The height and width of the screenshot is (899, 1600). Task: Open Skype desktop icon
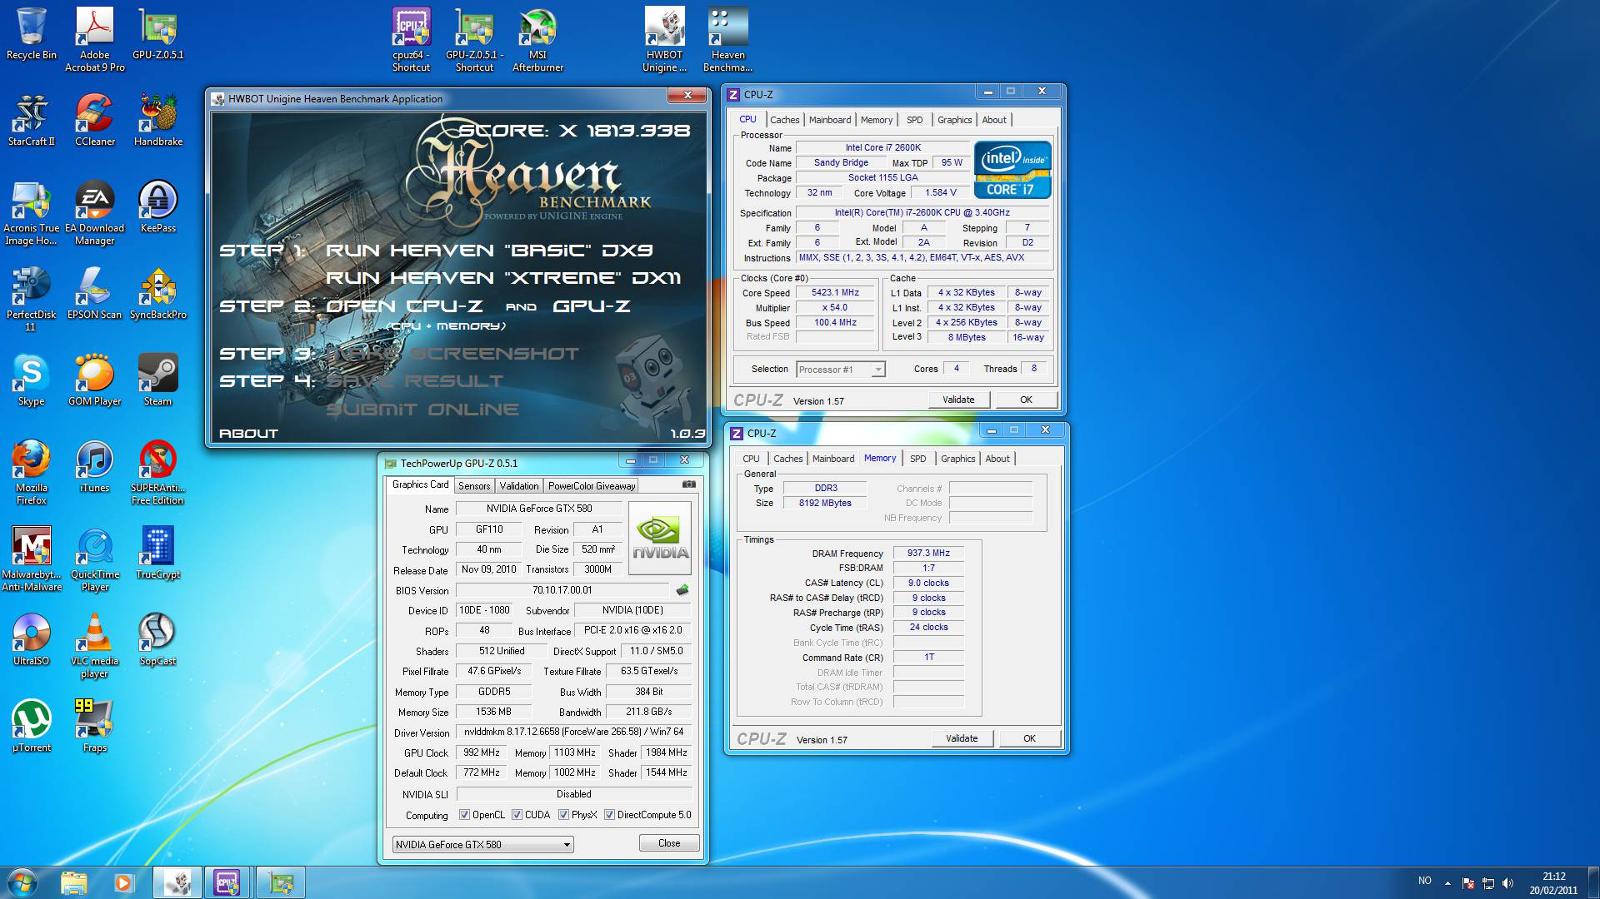click(x=31, y=380)
